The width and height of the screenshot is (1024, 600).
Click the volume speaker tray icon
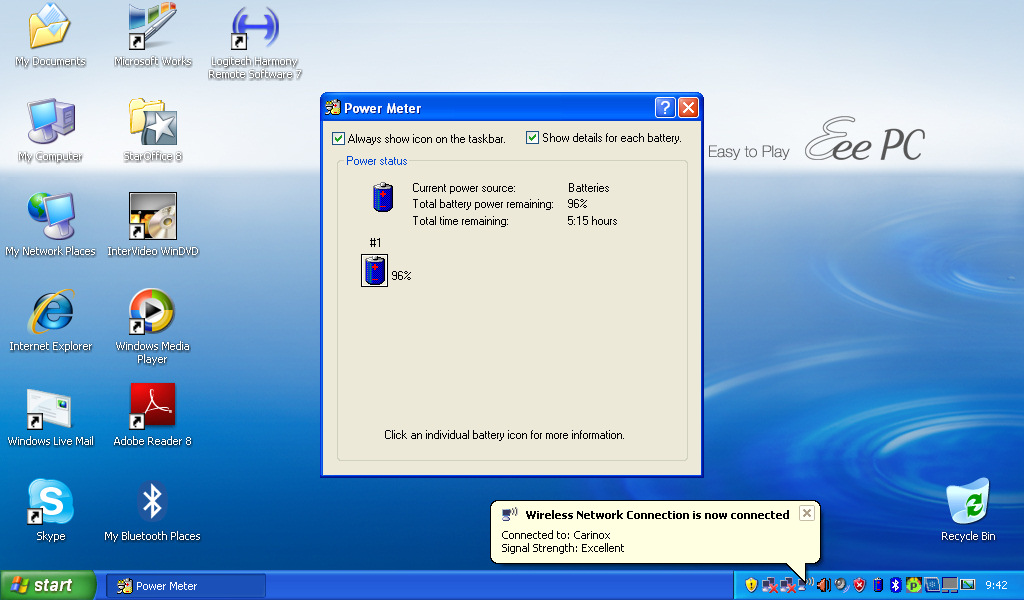(823, 585)
